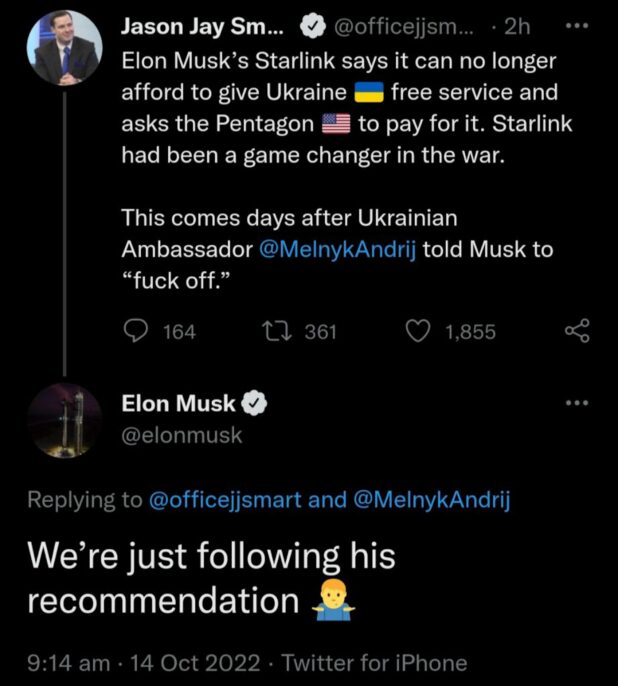Screen dimensions: 618x686
Task: Click the Twitter for iPhone source label
Action: [x=374, y=662]
